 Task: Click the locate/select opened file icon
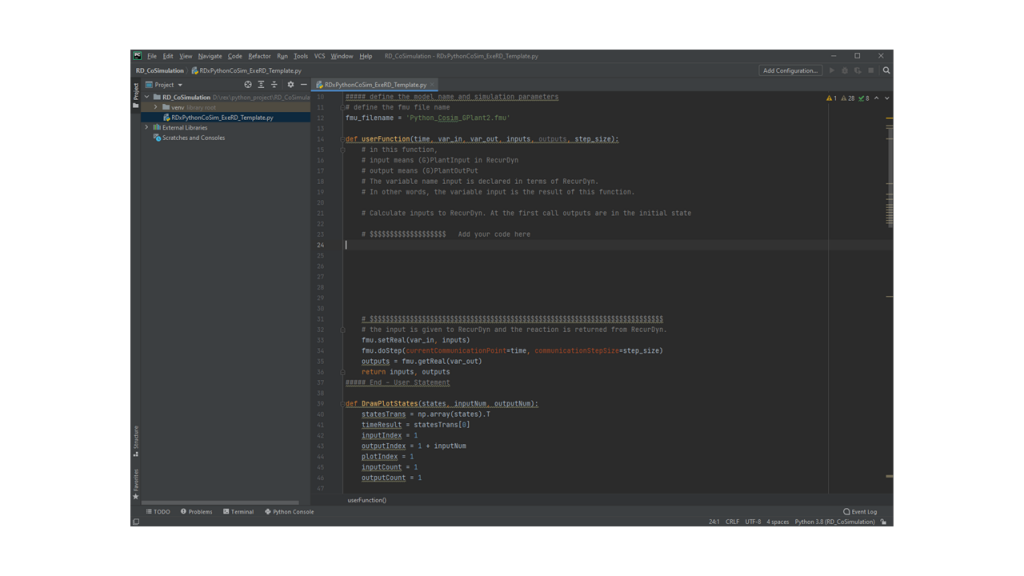(248, 85)
